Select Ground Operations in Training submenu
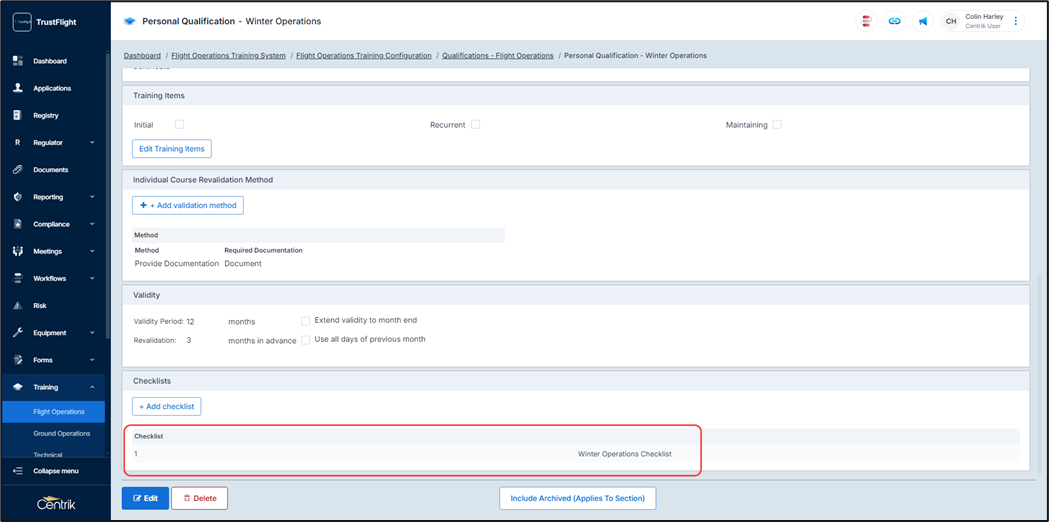The height and width of the screenshot is (522, 1049). (x=62, y=434)
